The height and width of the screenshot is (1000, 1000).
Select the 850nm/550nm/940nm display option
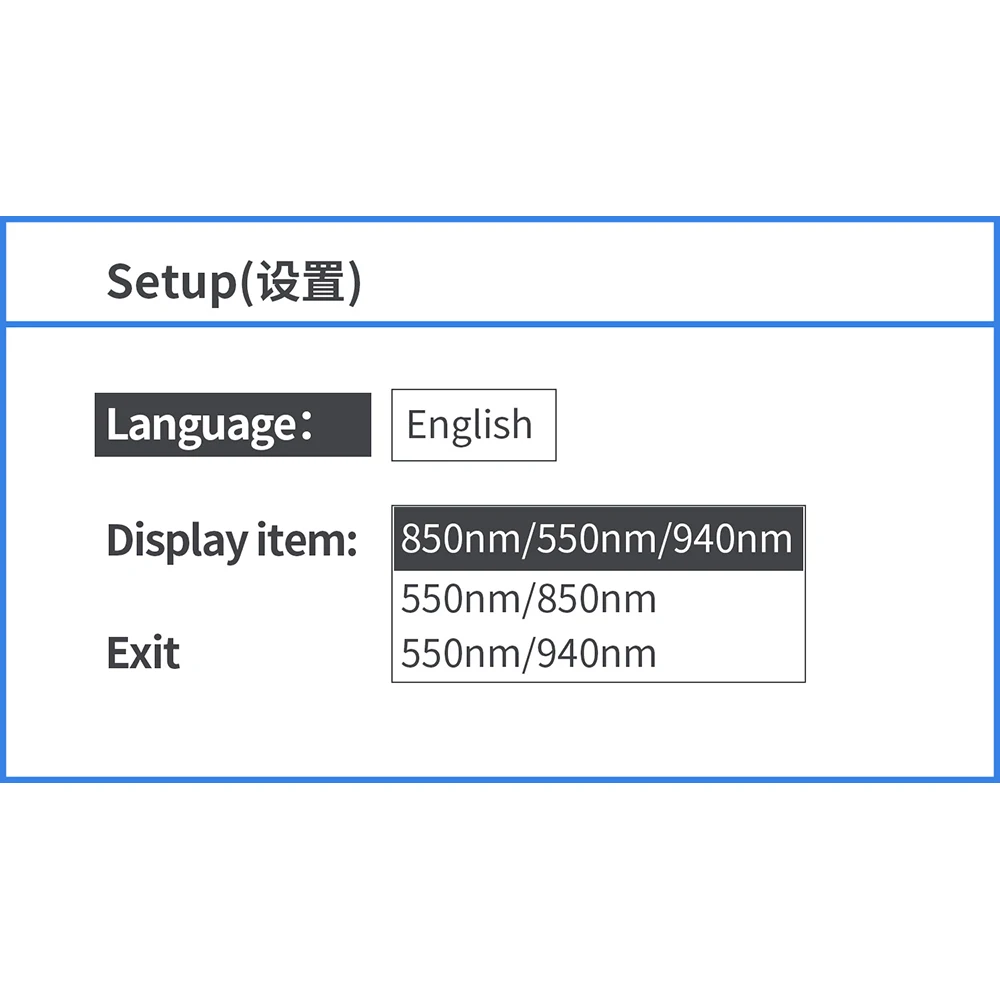(597, 539)
